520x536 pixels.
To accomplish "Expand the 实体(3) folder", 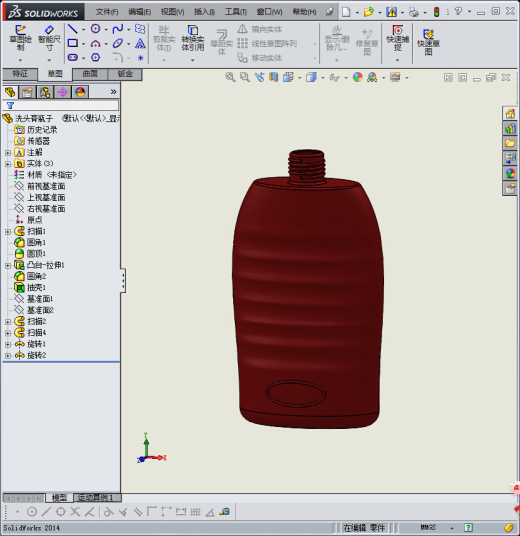I will [x=8, y=164].
